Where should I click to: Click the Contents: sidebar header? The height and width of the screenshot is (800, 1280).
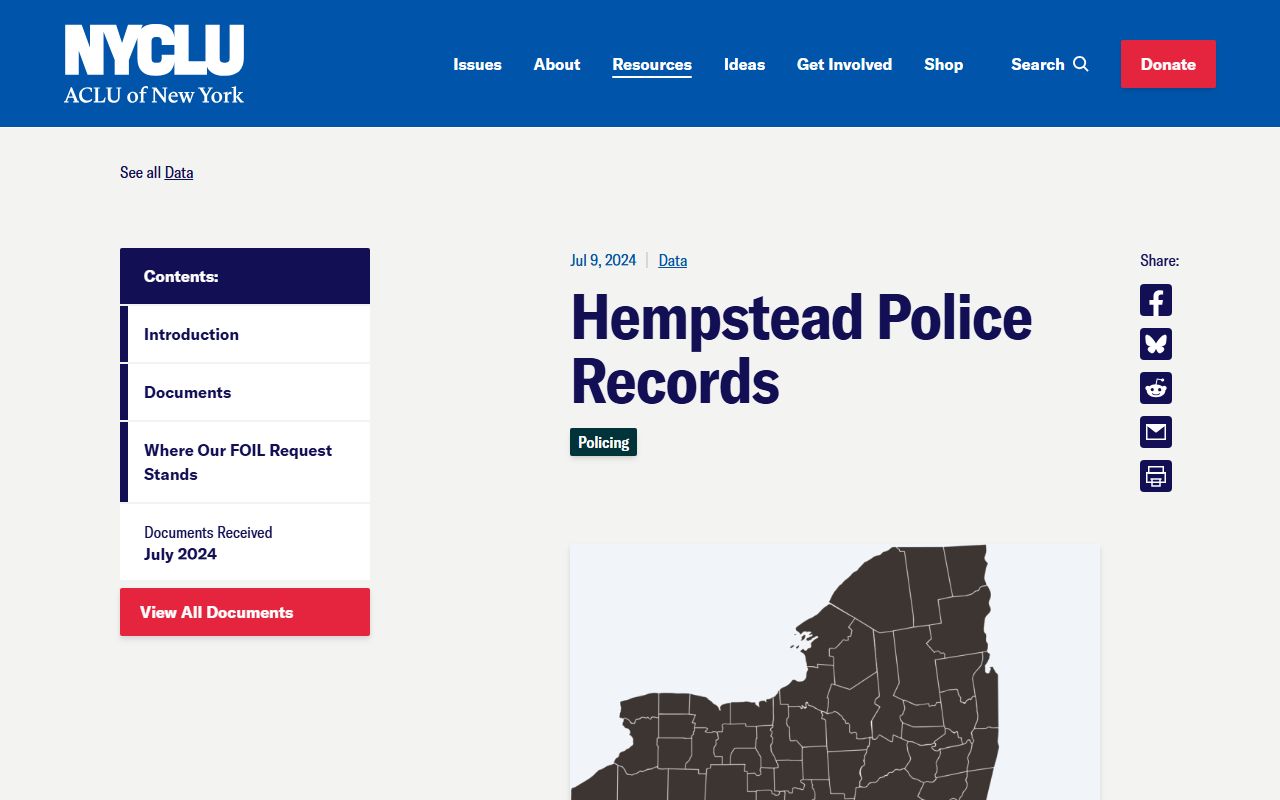point(245,276)
